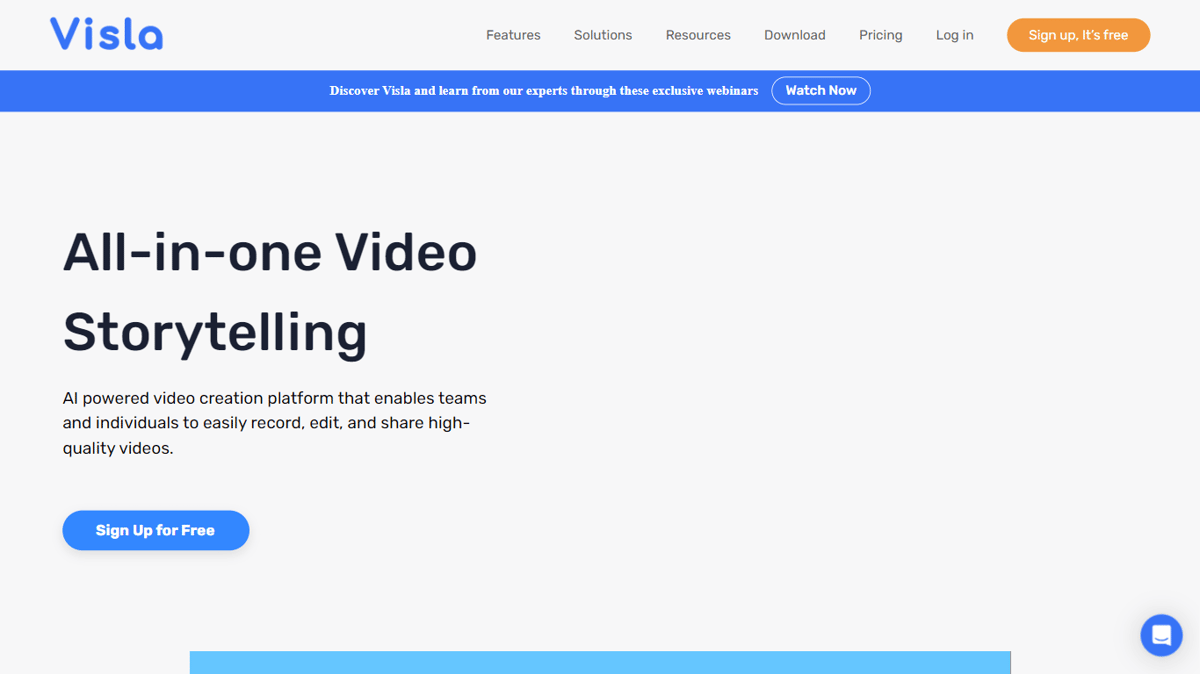
Task: Click the All-in-one Video headline line
Action: click(270, 252)
